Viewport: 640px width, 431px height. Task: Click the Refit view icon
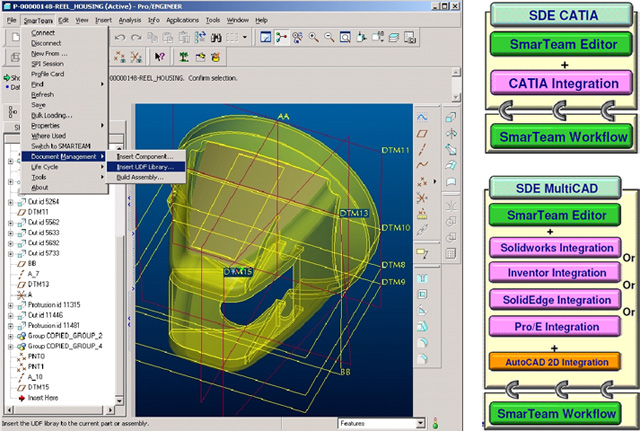[x=345, y=38]
